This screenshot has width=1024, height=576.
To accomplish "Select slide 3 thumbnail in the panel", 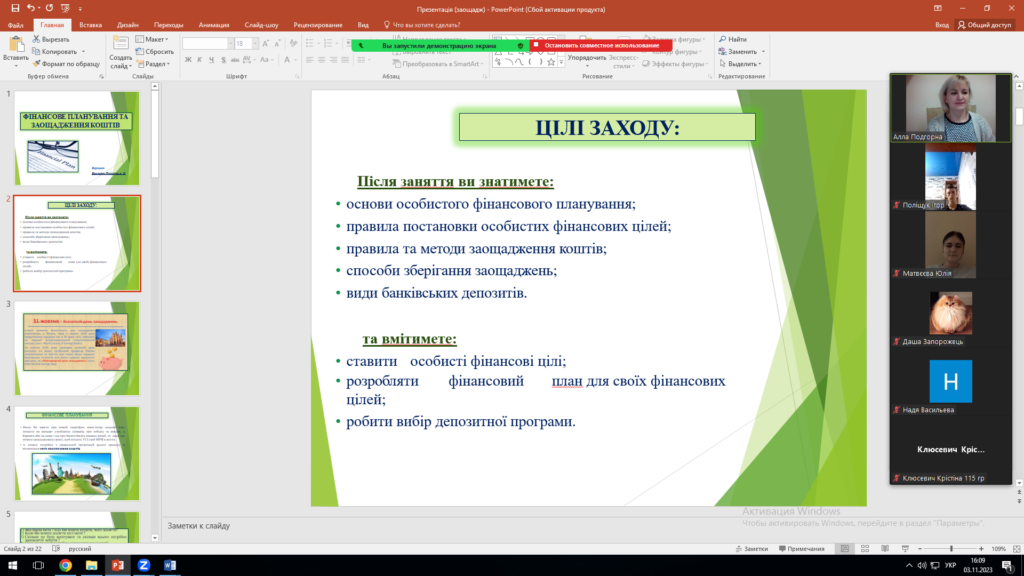I will click(77, 348).
